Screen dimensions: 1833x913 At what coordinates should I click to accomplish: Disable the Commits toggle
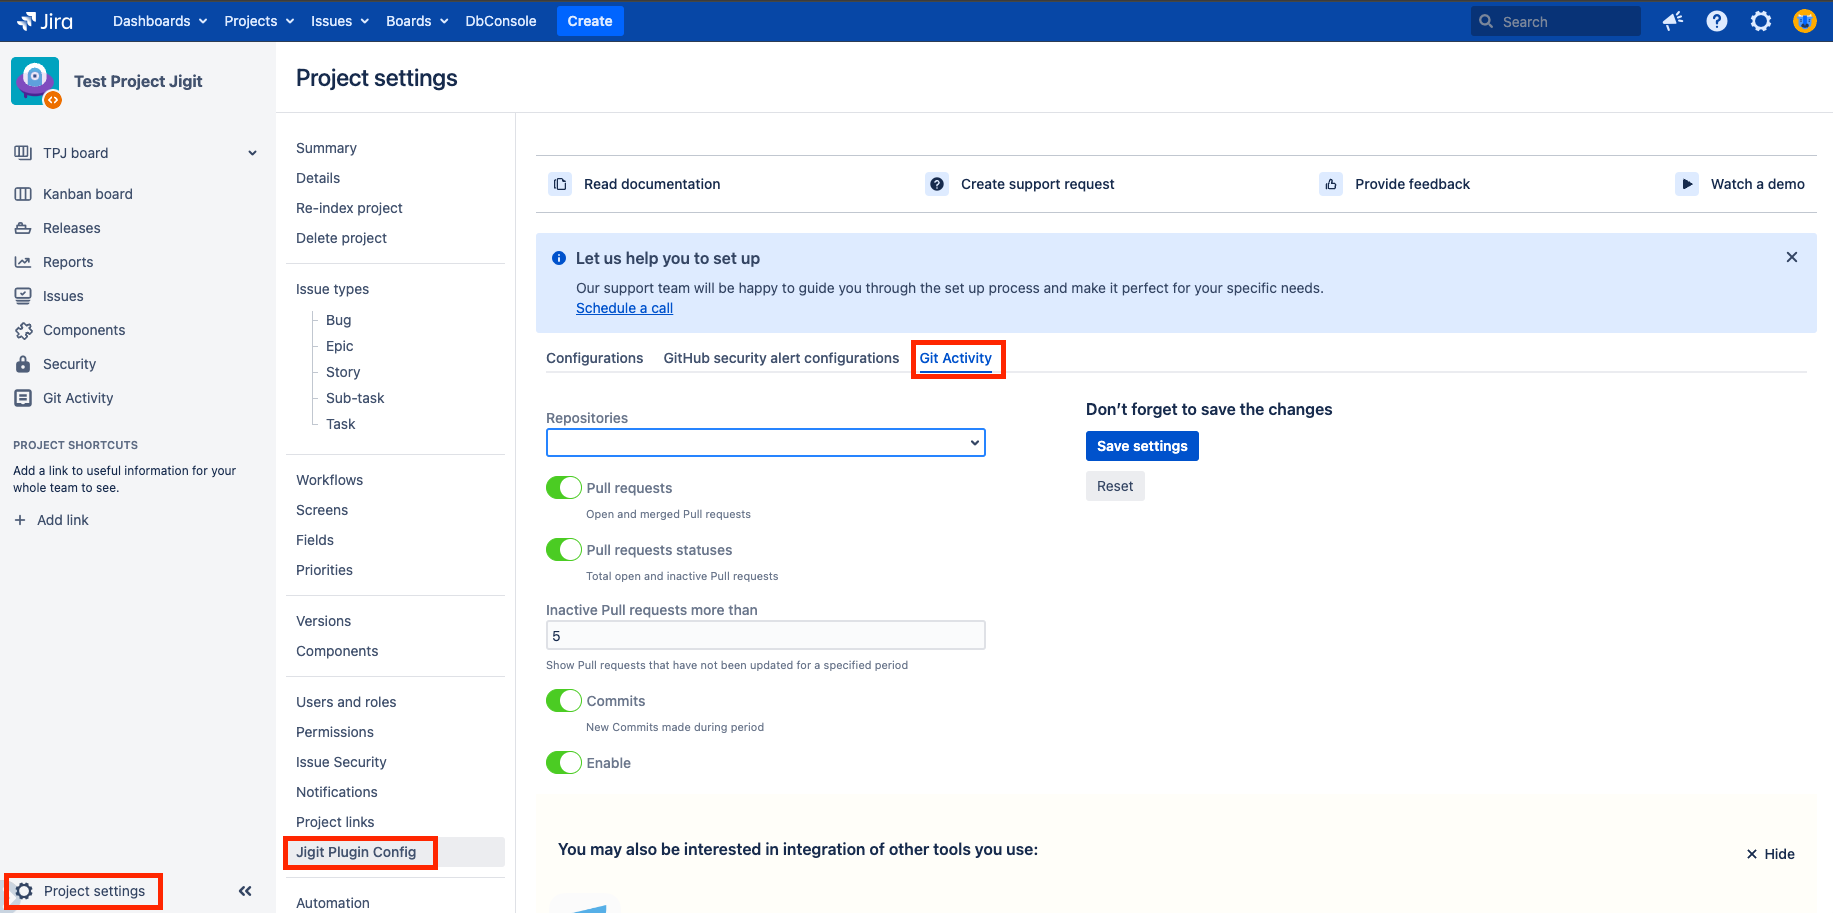point(564,701)
